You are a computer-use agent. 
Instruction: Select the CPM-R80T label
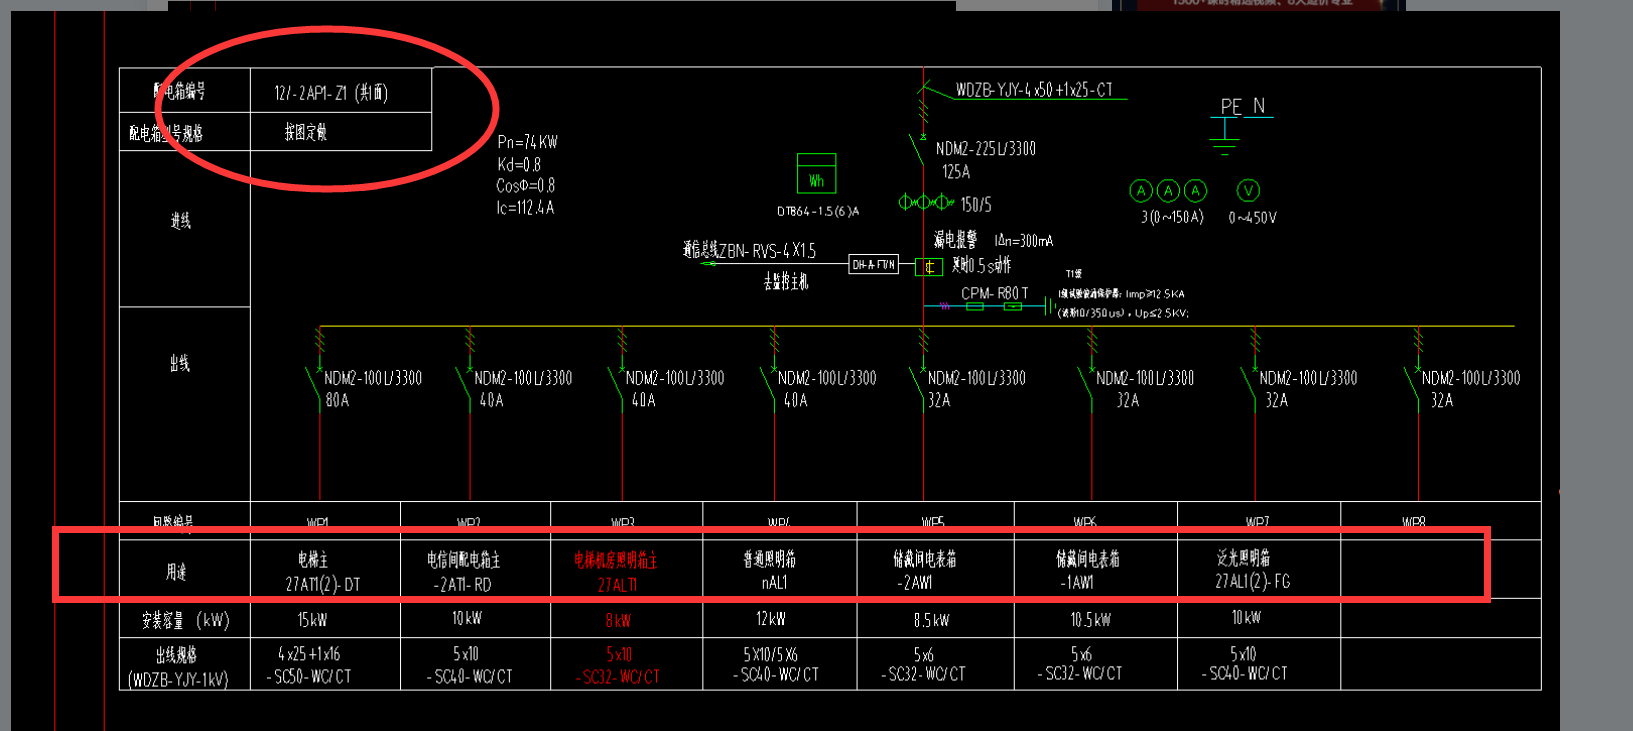click(994, 293)
